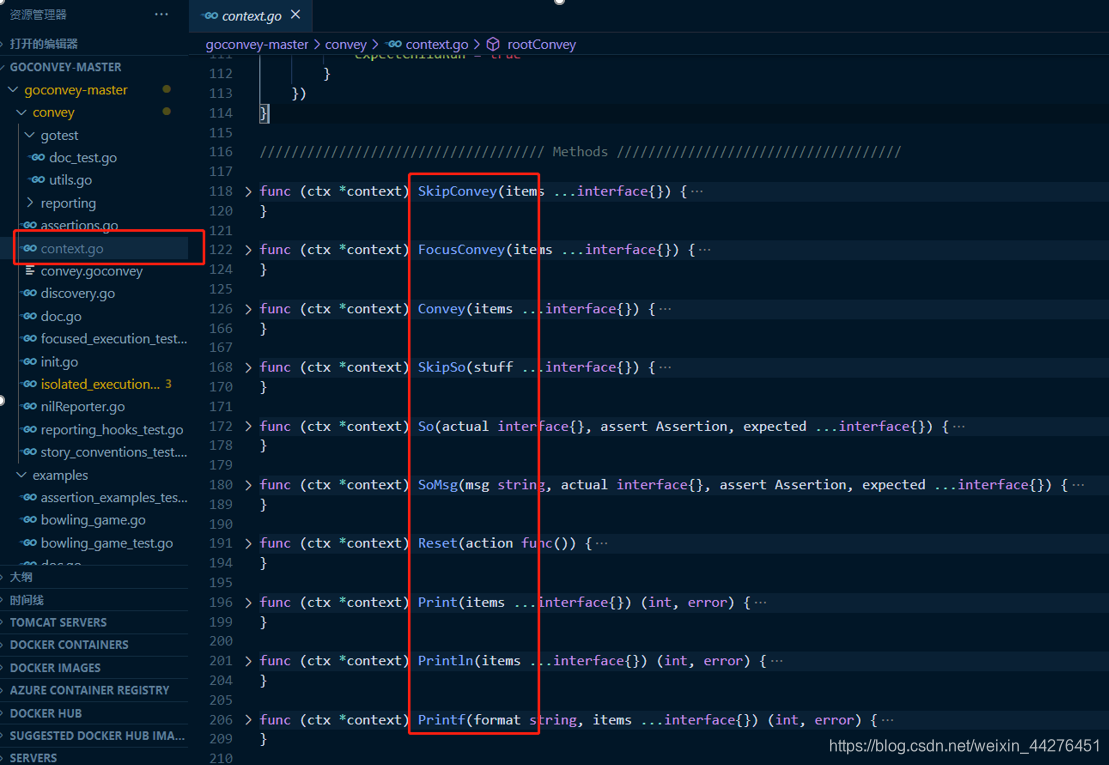
Task: Select the context.go editor tab
Action: point(251,16)
